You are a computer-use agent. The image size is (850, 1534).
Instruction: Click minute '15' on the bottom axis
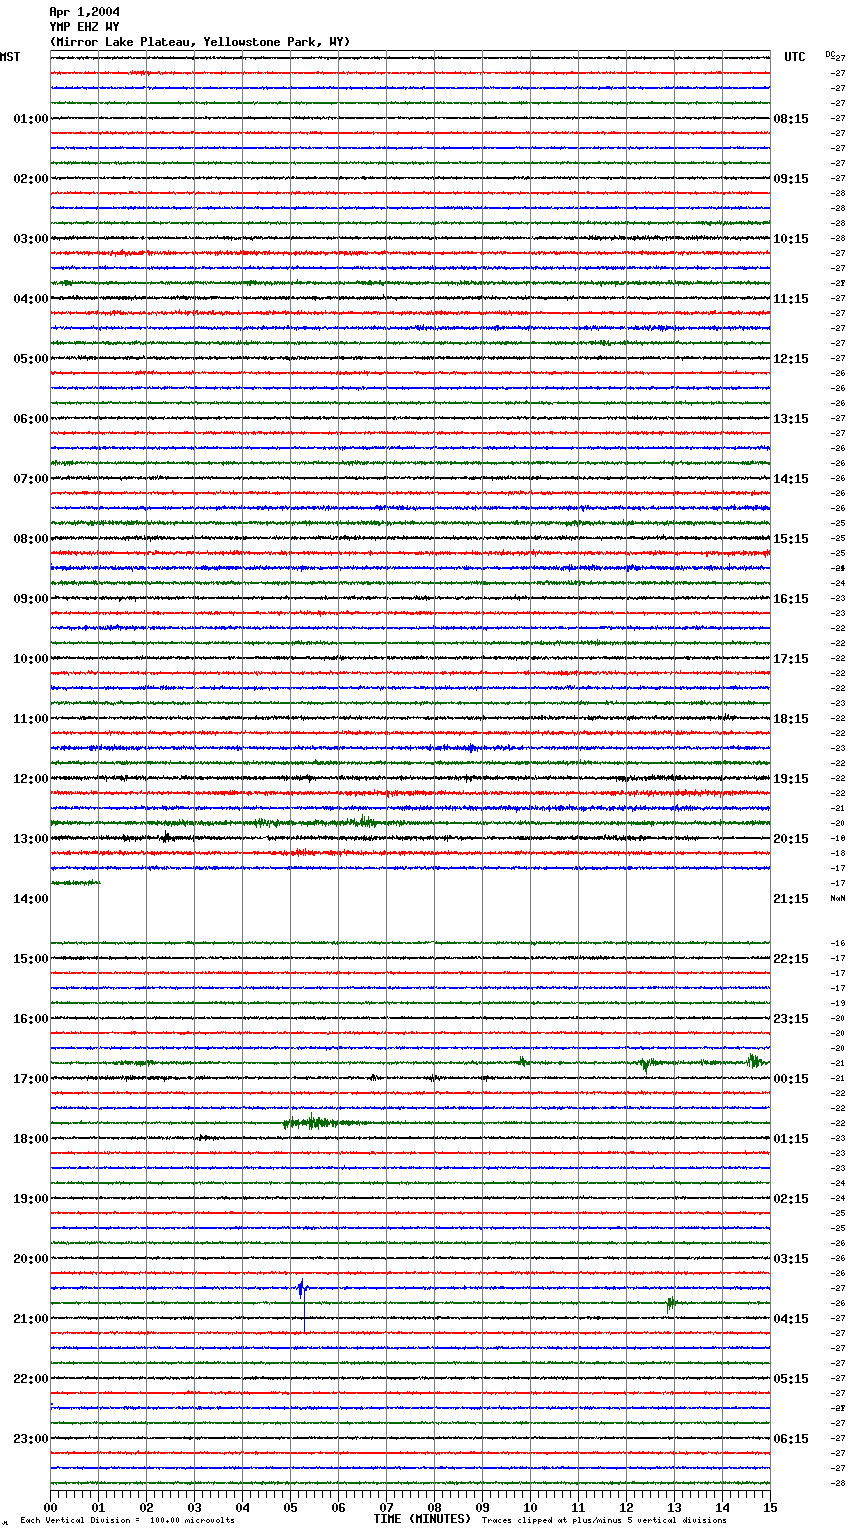(x=770, y=1507)
